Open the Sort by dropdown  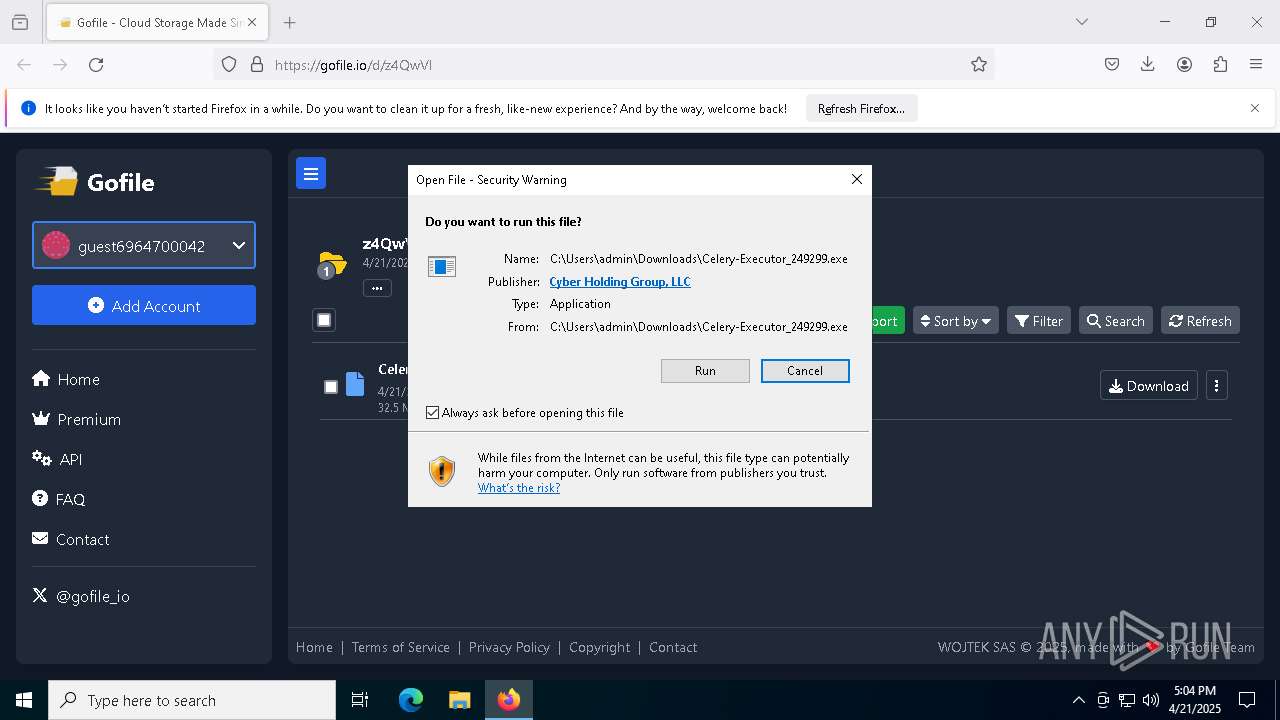pos(955,321)
